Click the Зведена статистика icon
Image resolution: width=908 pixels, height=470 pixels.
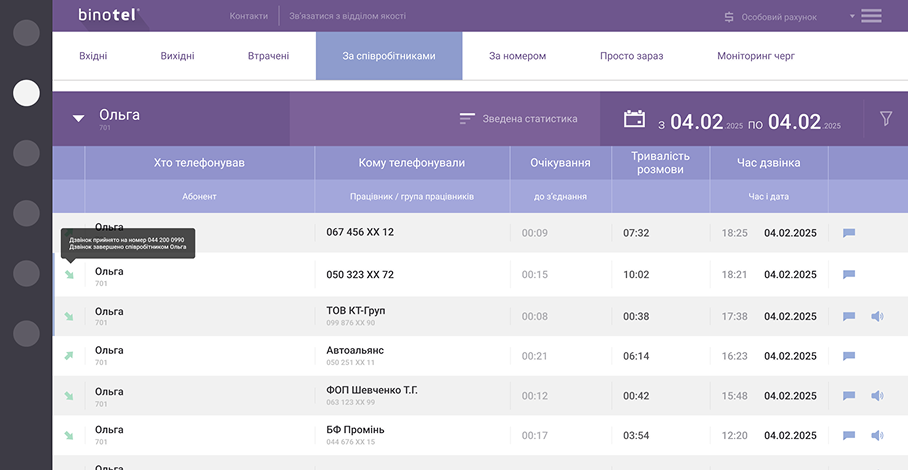click(467, 119)
